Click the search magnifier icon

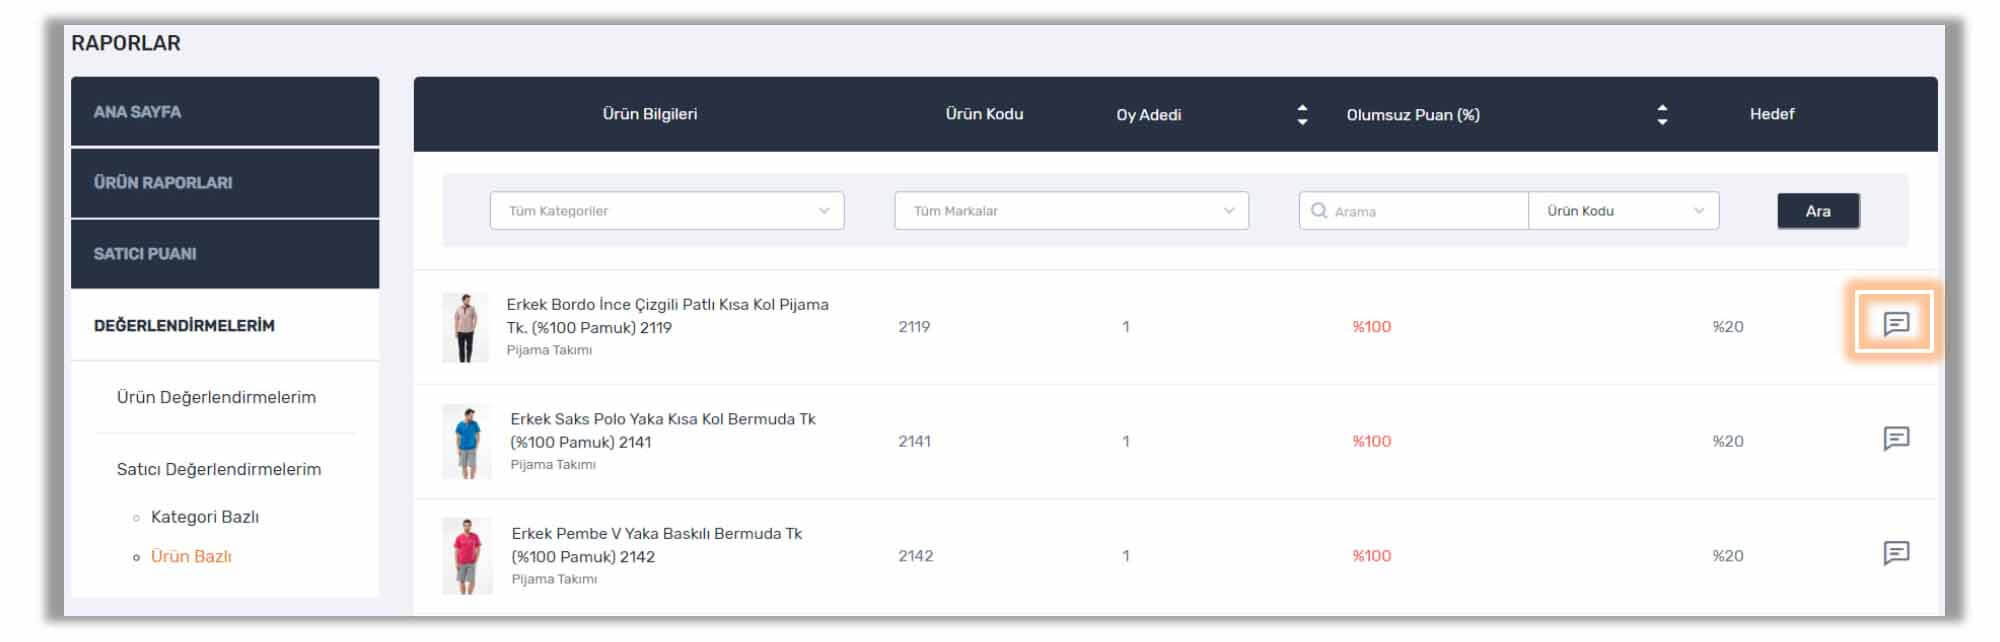click(x=1319, y=210)
